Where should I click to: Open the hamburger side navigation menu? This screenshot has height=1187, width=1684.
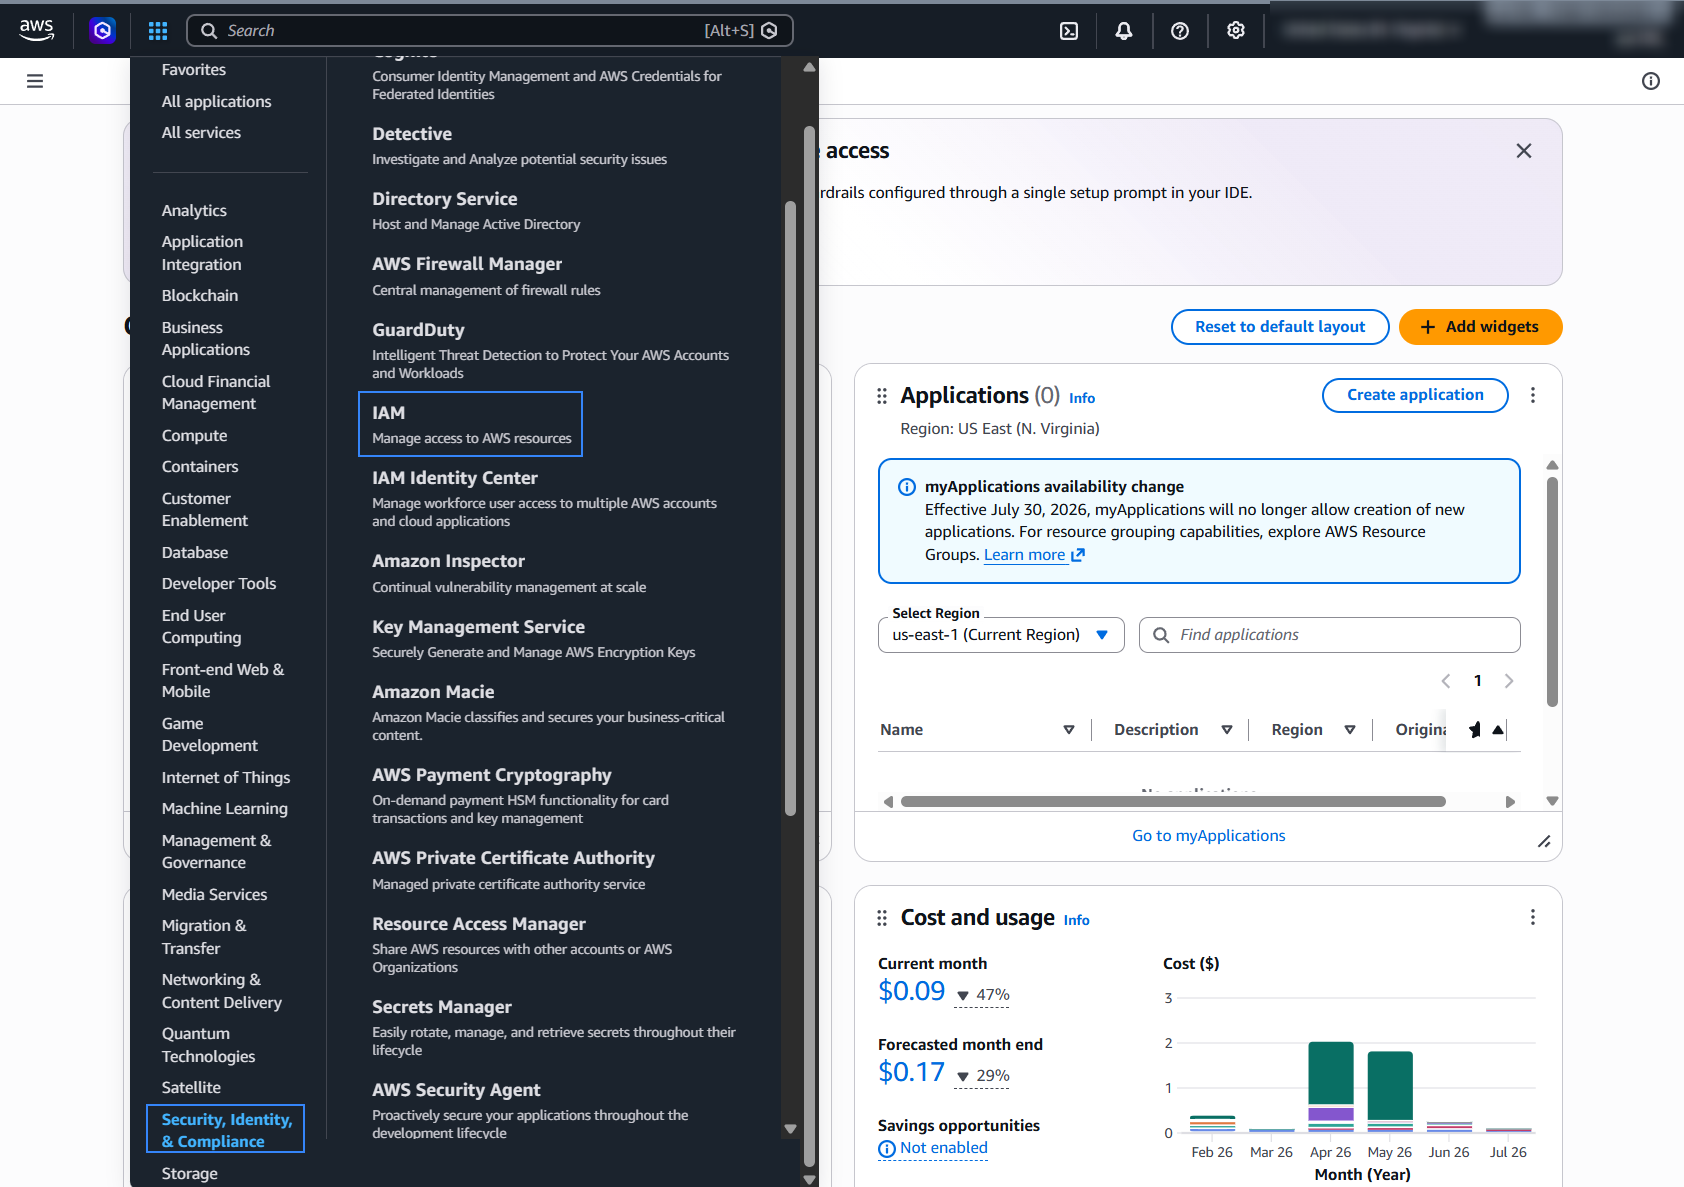tap(35, 81)
